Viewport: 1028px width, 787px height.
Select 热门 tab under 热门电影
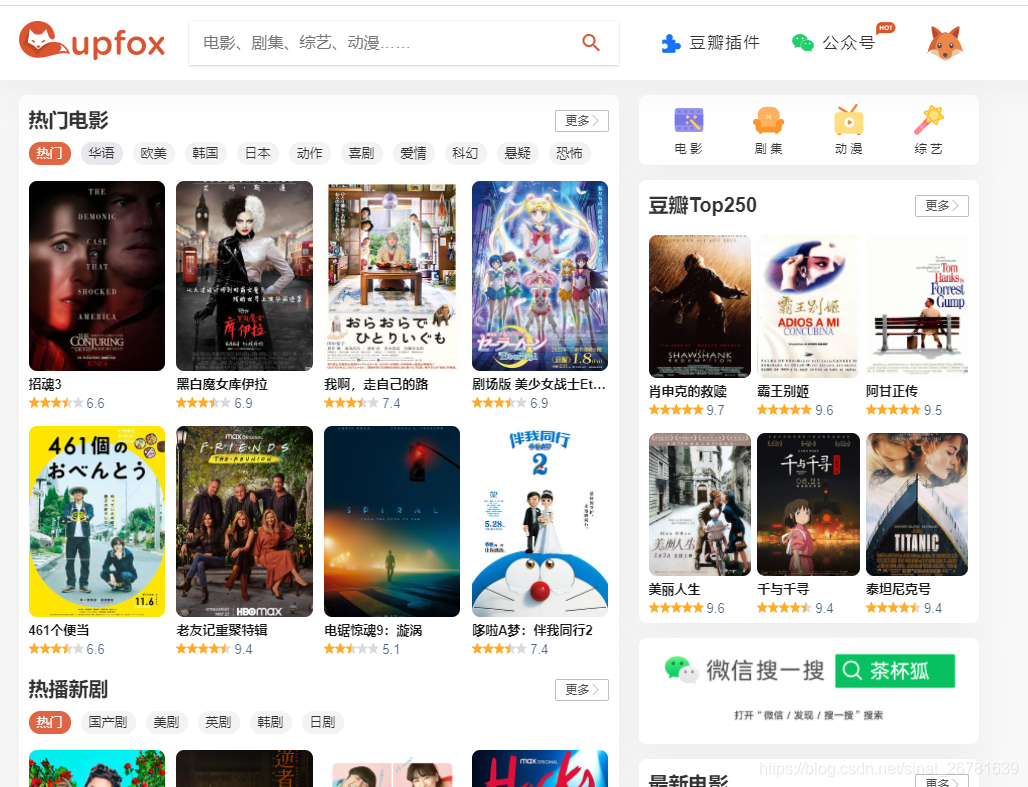tap(49, 153)
